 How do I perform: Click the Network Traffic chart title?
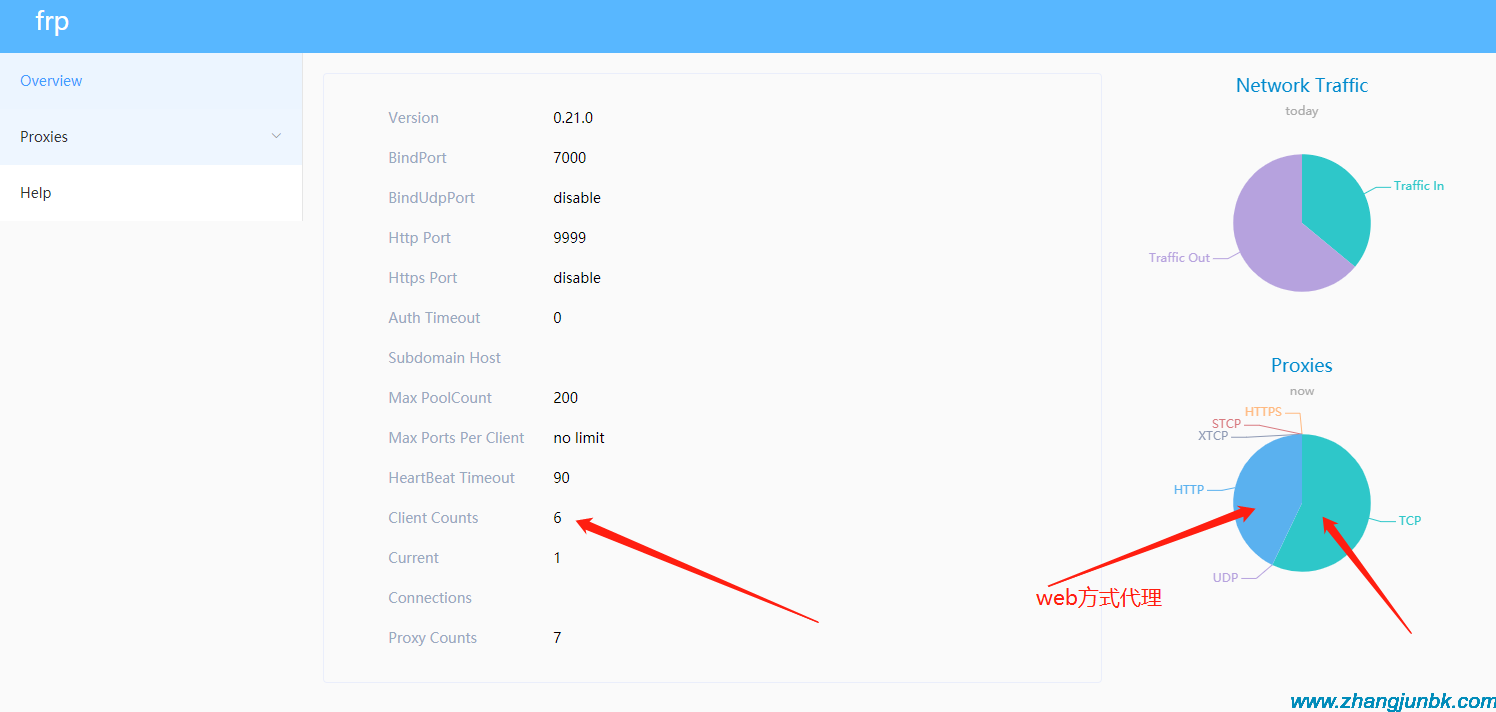tap(1302, 86)
